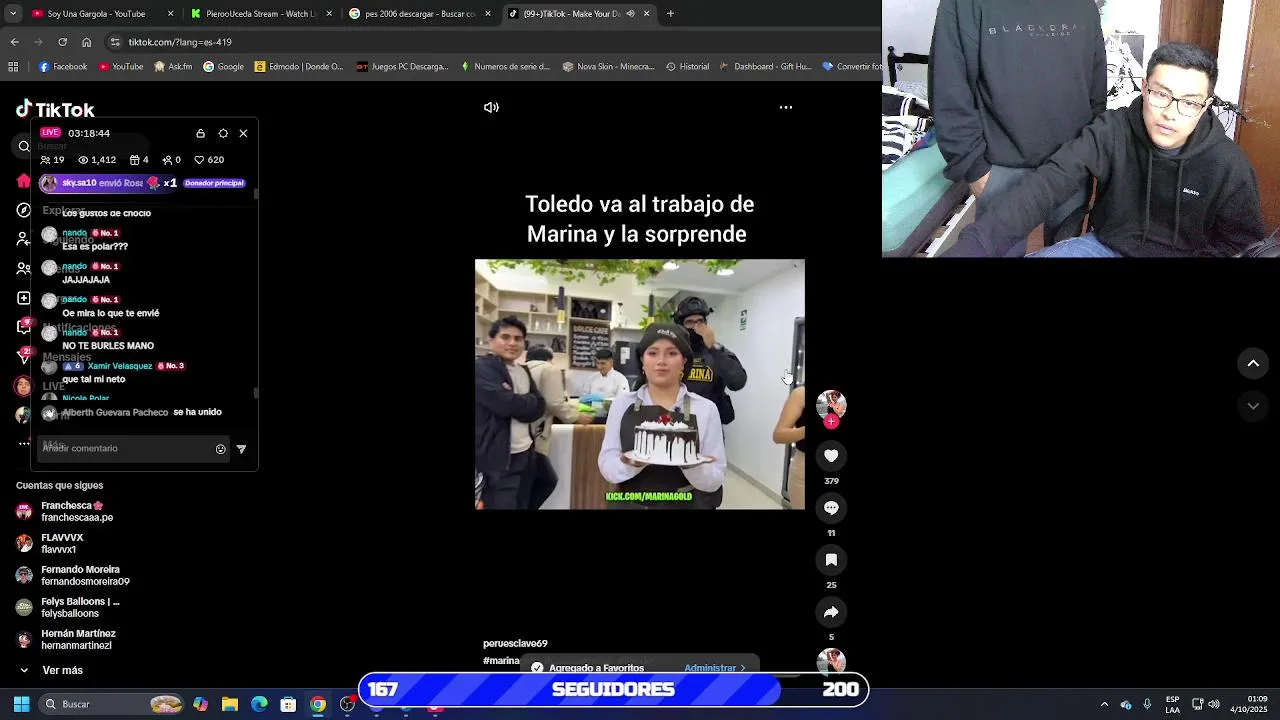Click the browser address bar URL
Viewport: 1280px width, 720px height.
[x=180, y=42]
